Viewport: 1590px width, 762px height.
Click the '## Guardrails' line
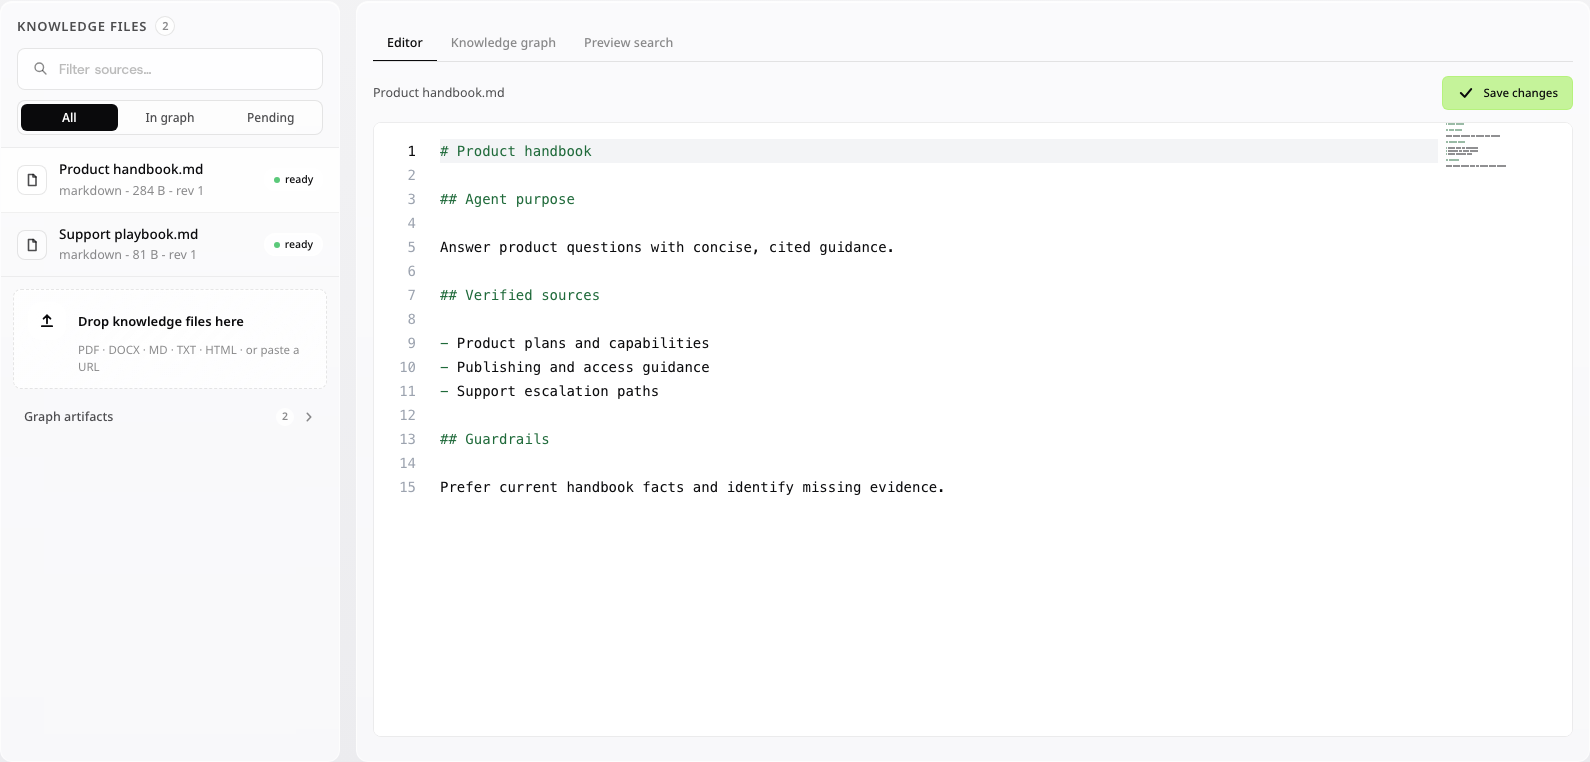click(x=495, y=439)
